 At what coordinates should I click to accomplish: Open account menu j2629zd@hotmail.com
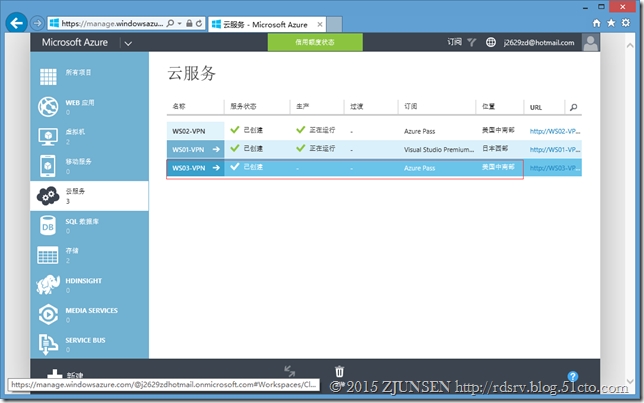click(x=539, y=43)
